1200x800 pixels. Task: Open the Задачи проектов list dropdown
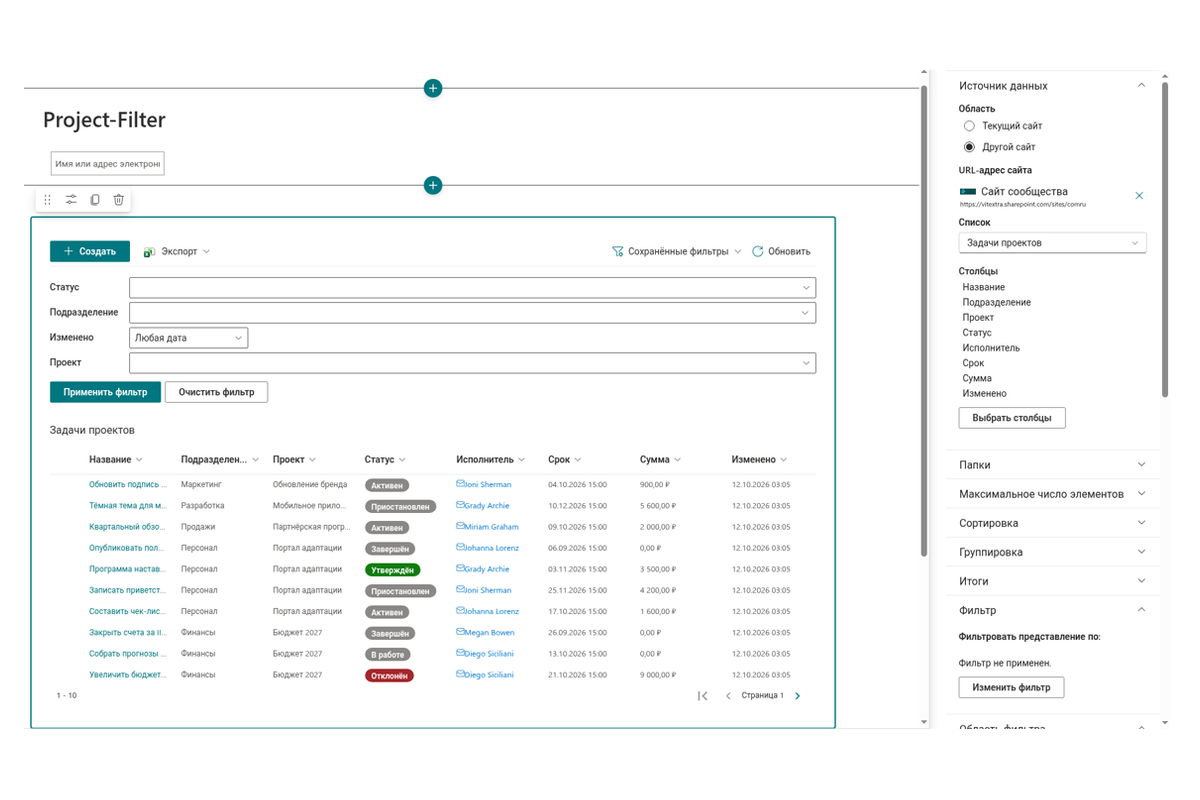1052,243
